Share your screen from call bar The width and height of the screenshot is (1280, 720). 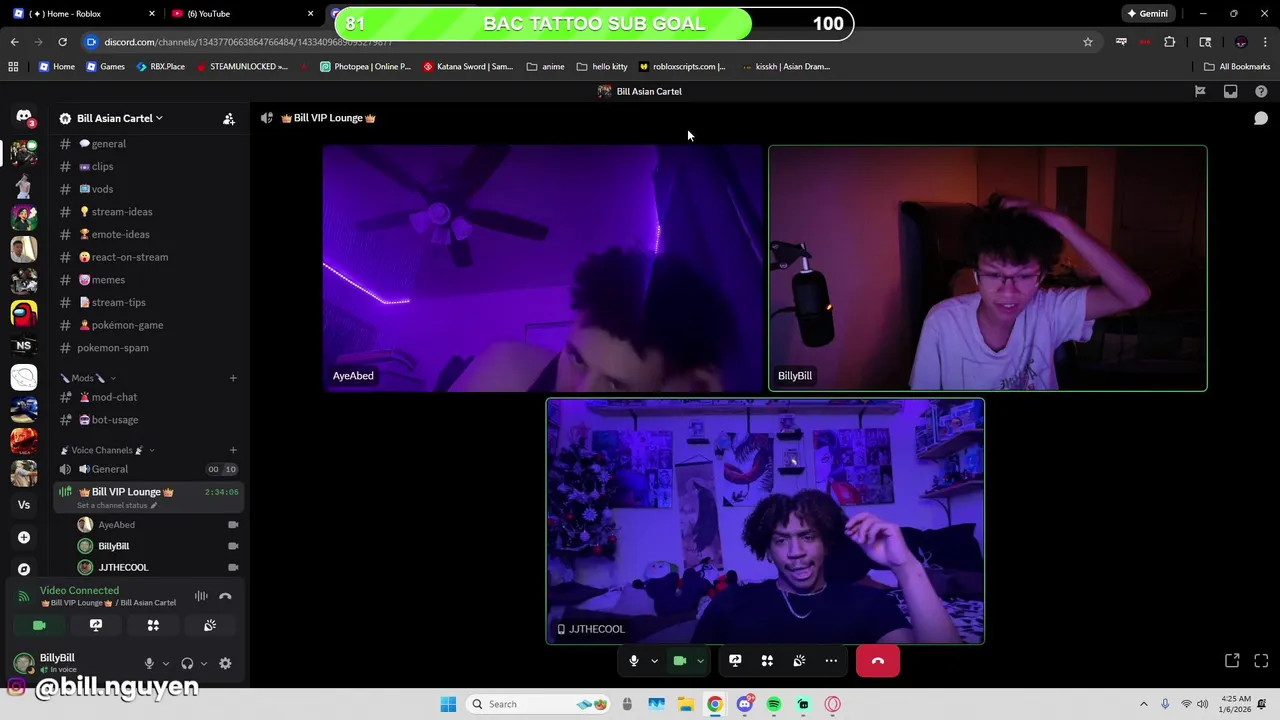tap(735, 661)
